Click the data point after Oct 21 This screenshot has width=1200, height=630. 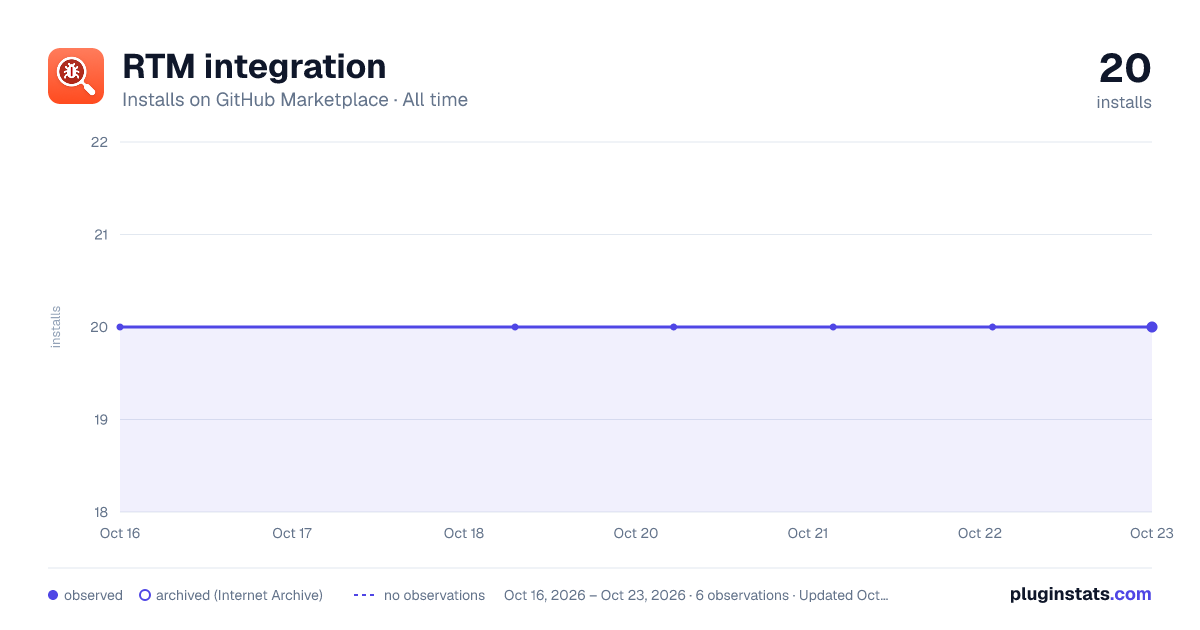pos(833,327)
